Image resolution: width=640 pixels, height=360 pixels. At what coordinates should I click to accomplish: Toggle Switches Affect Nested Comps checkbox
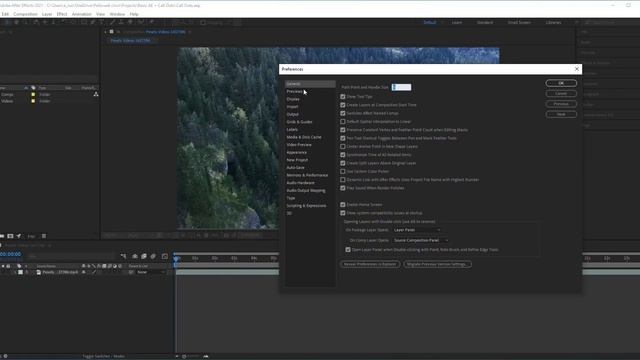click(x=343, y=113)
